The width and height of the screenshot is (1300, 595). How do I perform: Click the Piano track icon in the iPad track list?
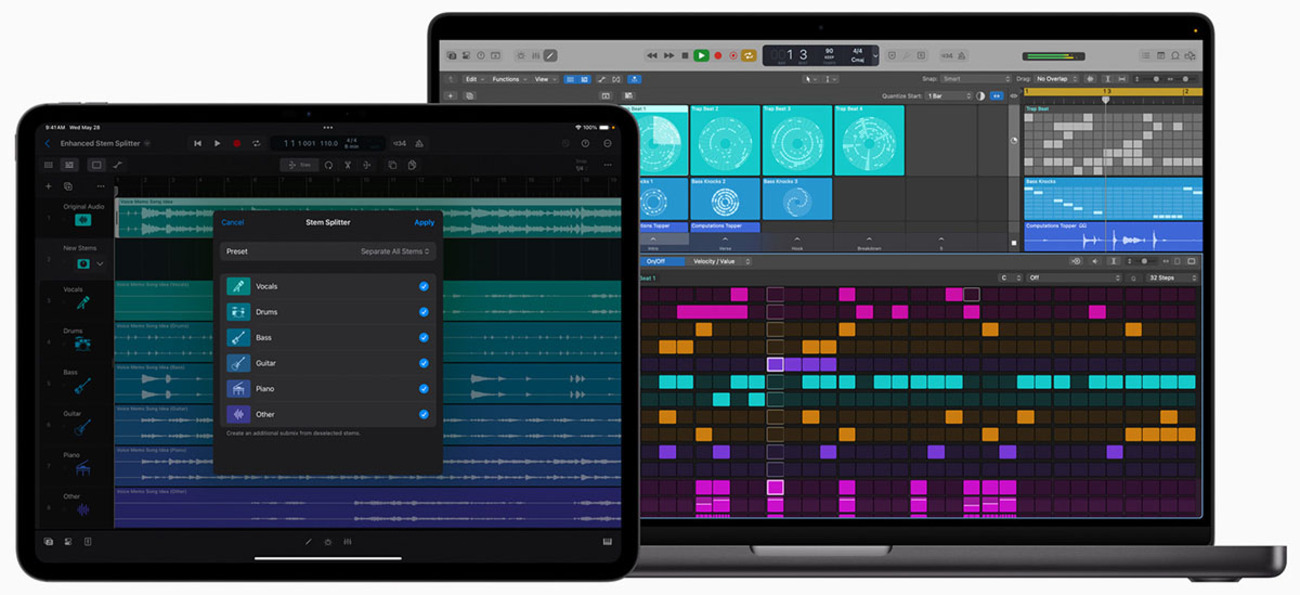[x=82, y=468]
